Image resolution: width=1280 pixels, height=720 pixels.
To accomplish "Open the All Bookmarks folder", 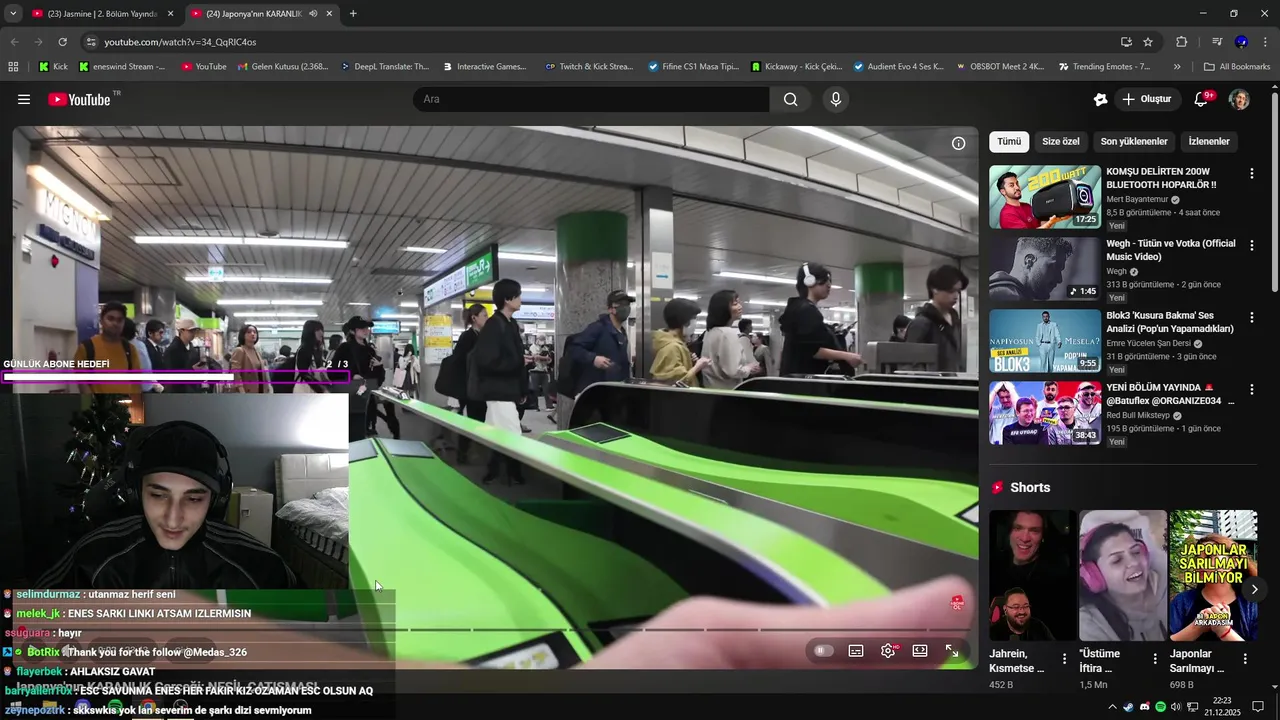I will pos(1237,67).
